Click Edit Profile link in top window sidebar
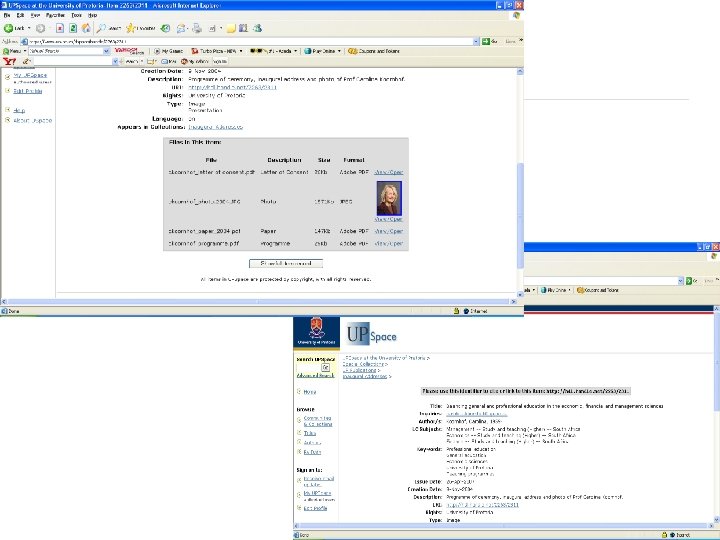Screen dimensions: 720x540 tap(28, 91)
